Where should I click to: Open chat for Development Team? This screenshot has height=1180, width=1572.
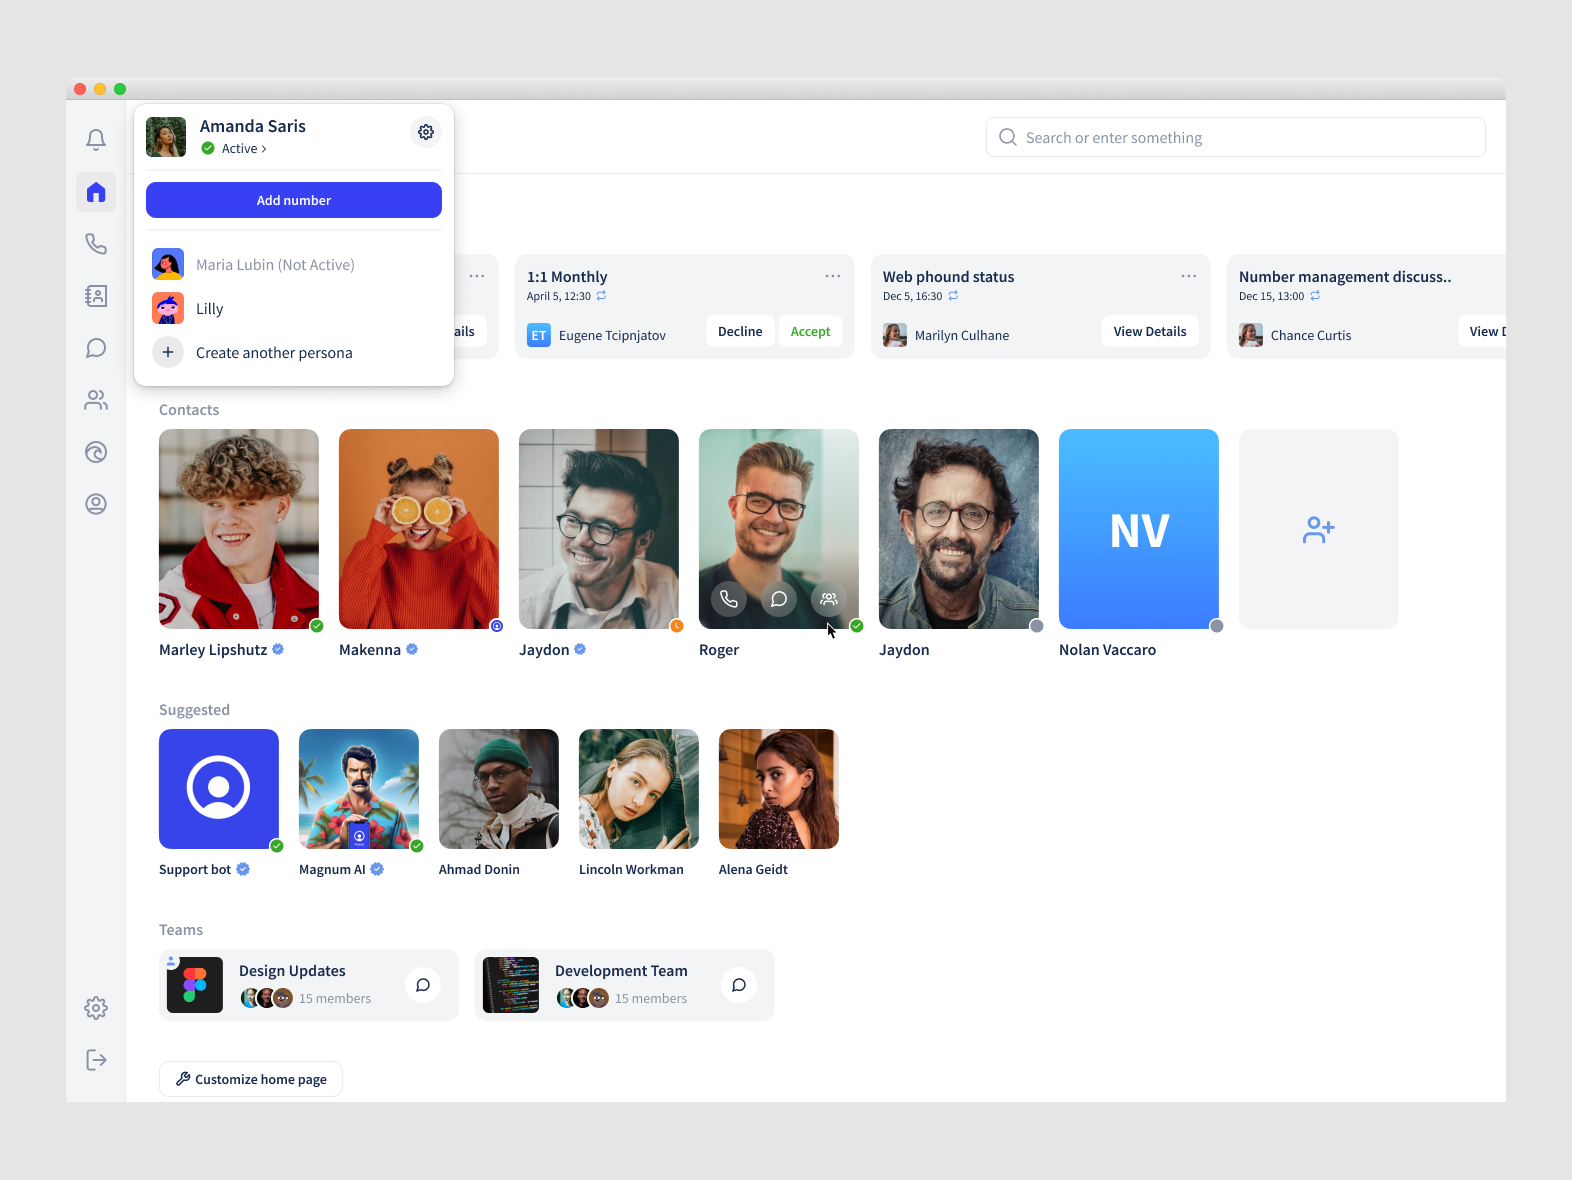pos(739,985)
